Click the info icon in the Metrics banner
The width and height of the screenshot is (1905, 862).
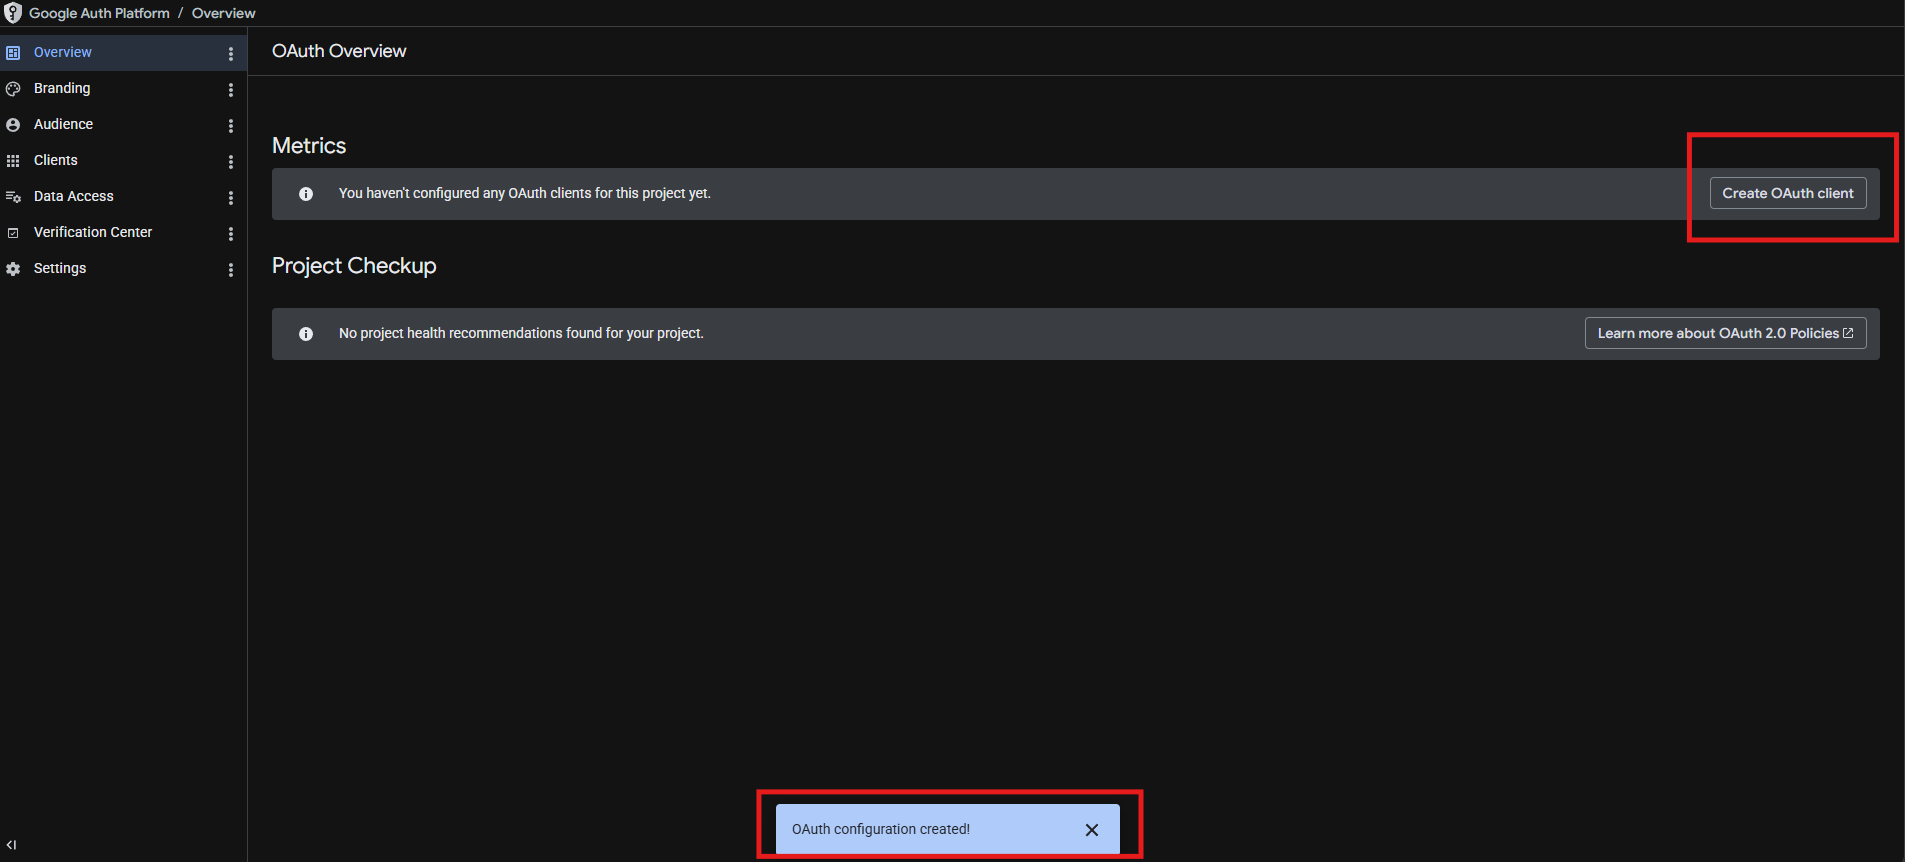[306, 194]
